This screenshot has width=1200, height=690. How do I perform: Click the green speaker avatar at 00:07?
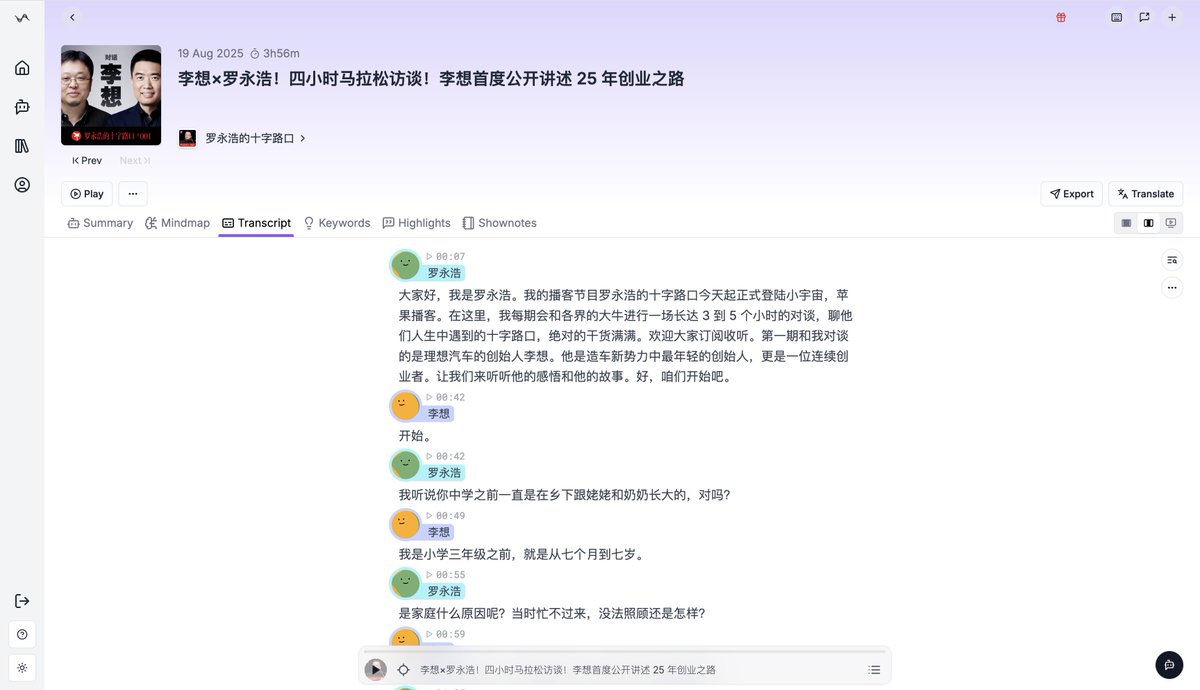coord(405,265)
